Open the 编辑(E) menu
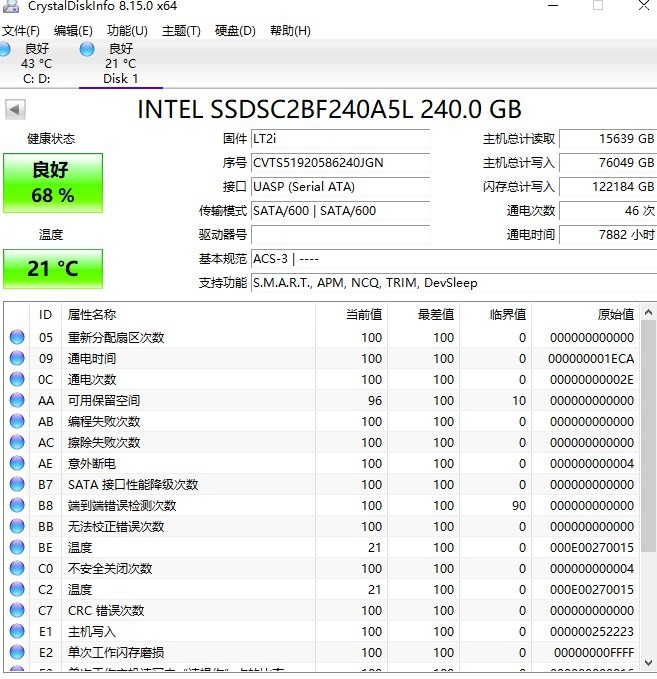657x679 pixels. [x=73, y=31]
